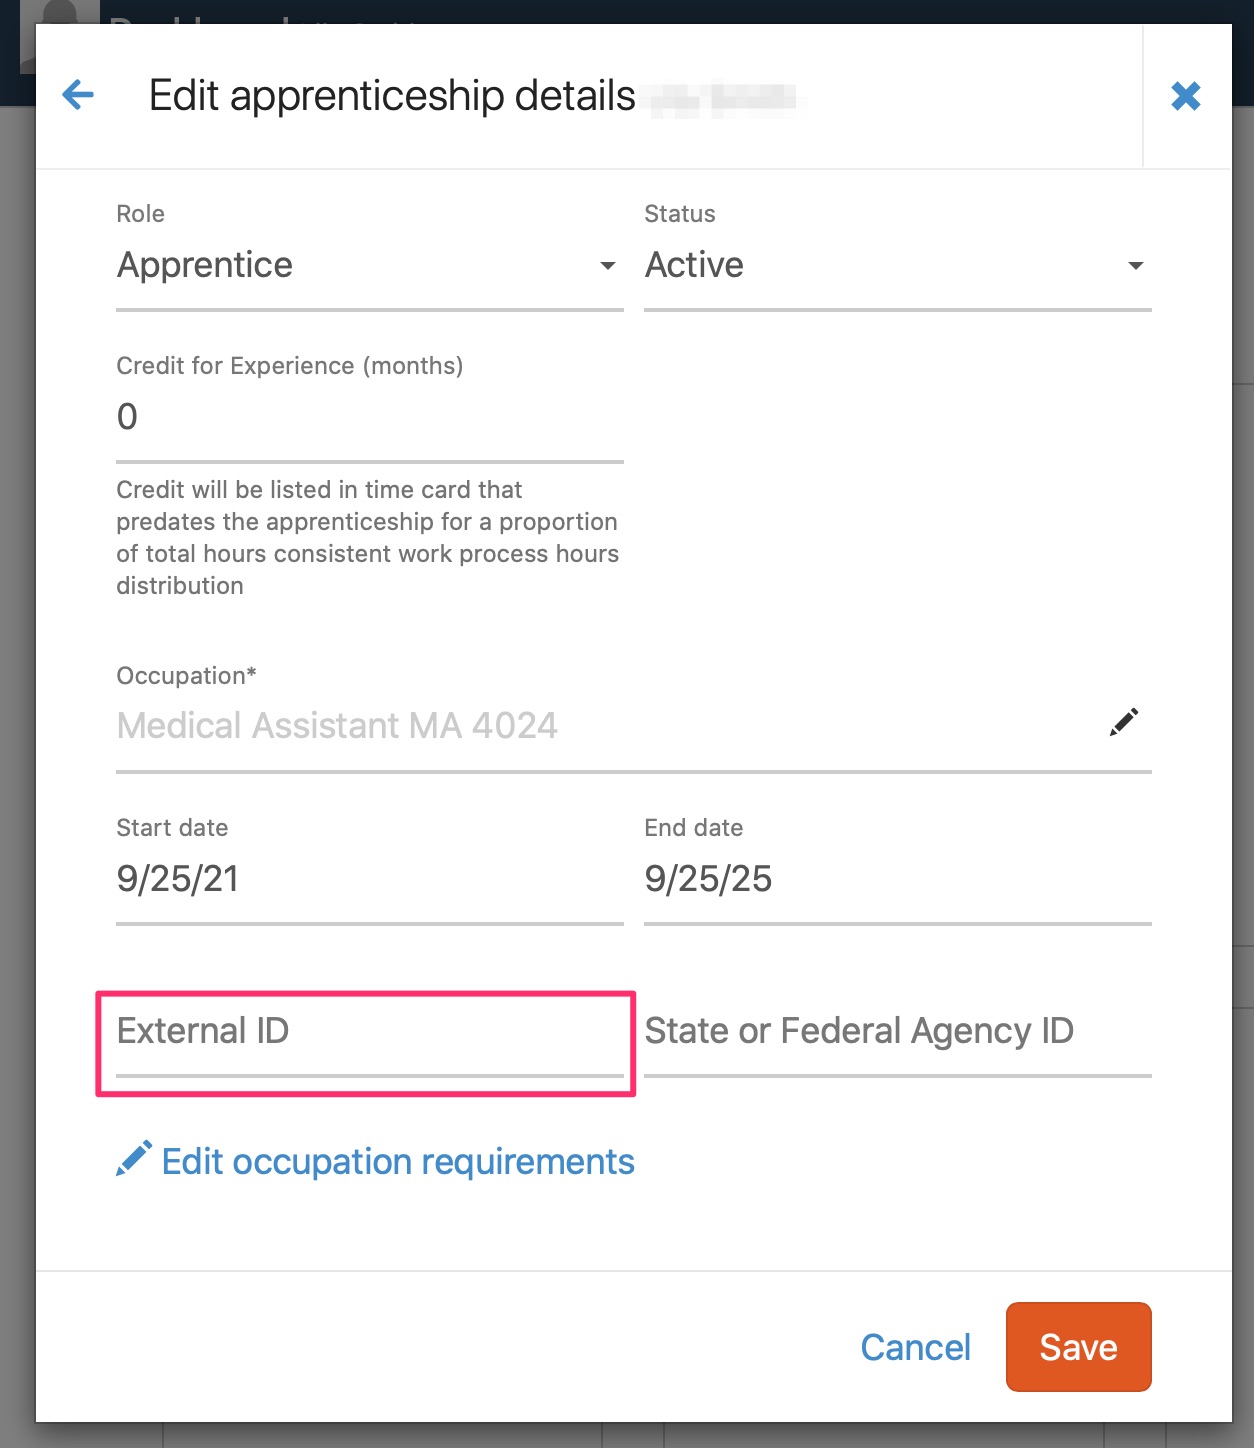Click the Medical Assistant MA 4024 occupation field
1254x1448 pixels.
click(x=337, y=725)
